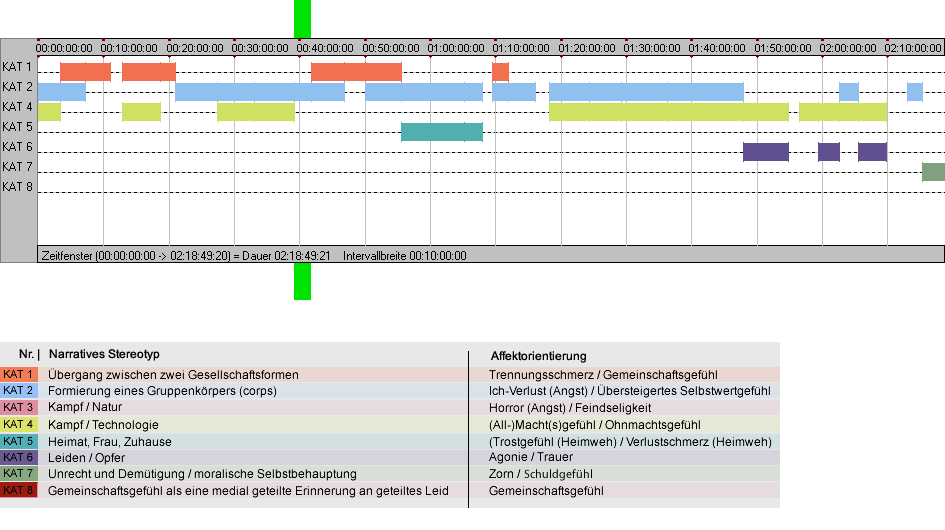Click the purple KAT 6 legend swatch
This screenshot has width=945, height=530.
click(19, 457)
